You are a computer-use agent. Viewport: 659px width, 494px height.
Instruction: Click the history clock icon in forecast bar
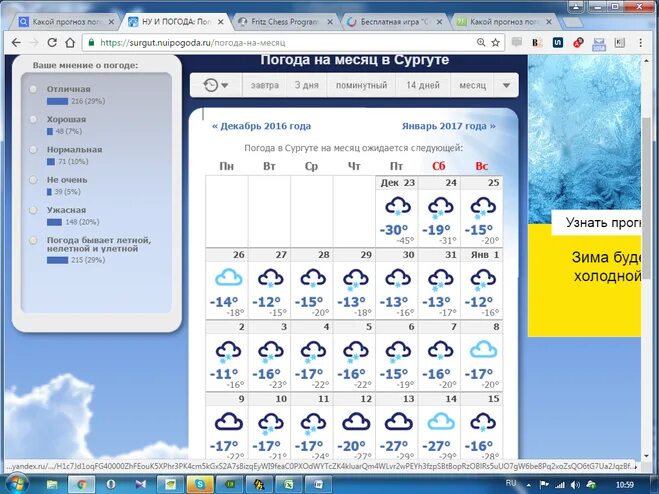pos(211,85)
